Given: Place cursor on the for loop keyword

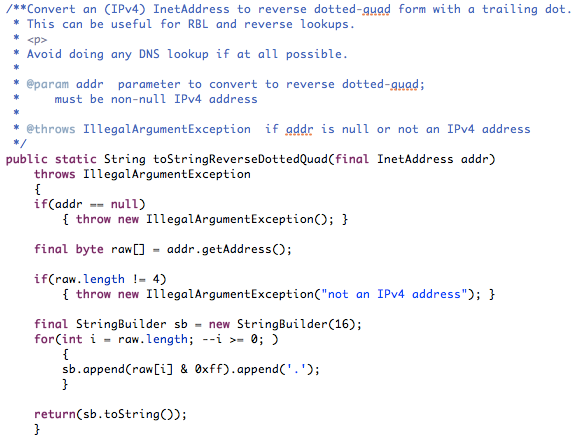Looking at the screenshot, I should point(44,339).
